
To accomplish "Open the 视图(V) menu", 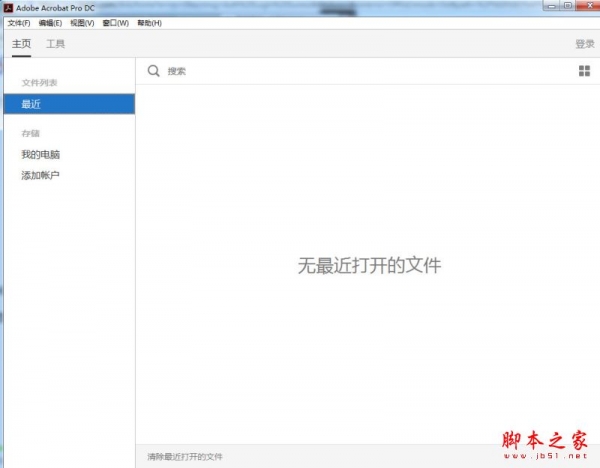I will 82,23.
